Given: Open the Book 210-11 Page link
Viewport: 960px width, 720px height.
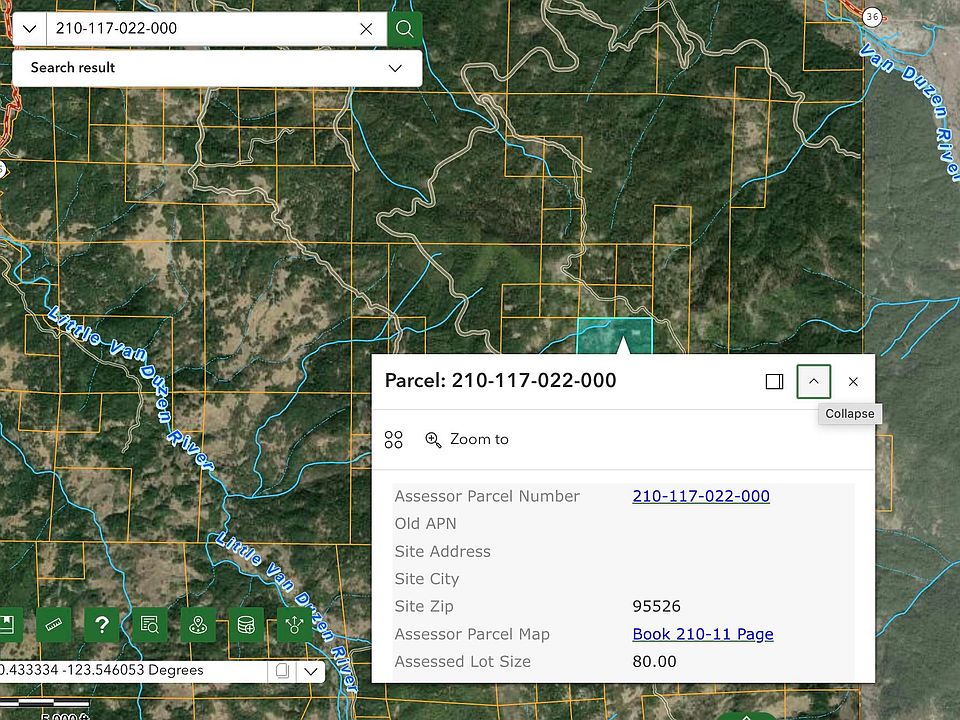Looking at the screenshot, I should (703, 634).
